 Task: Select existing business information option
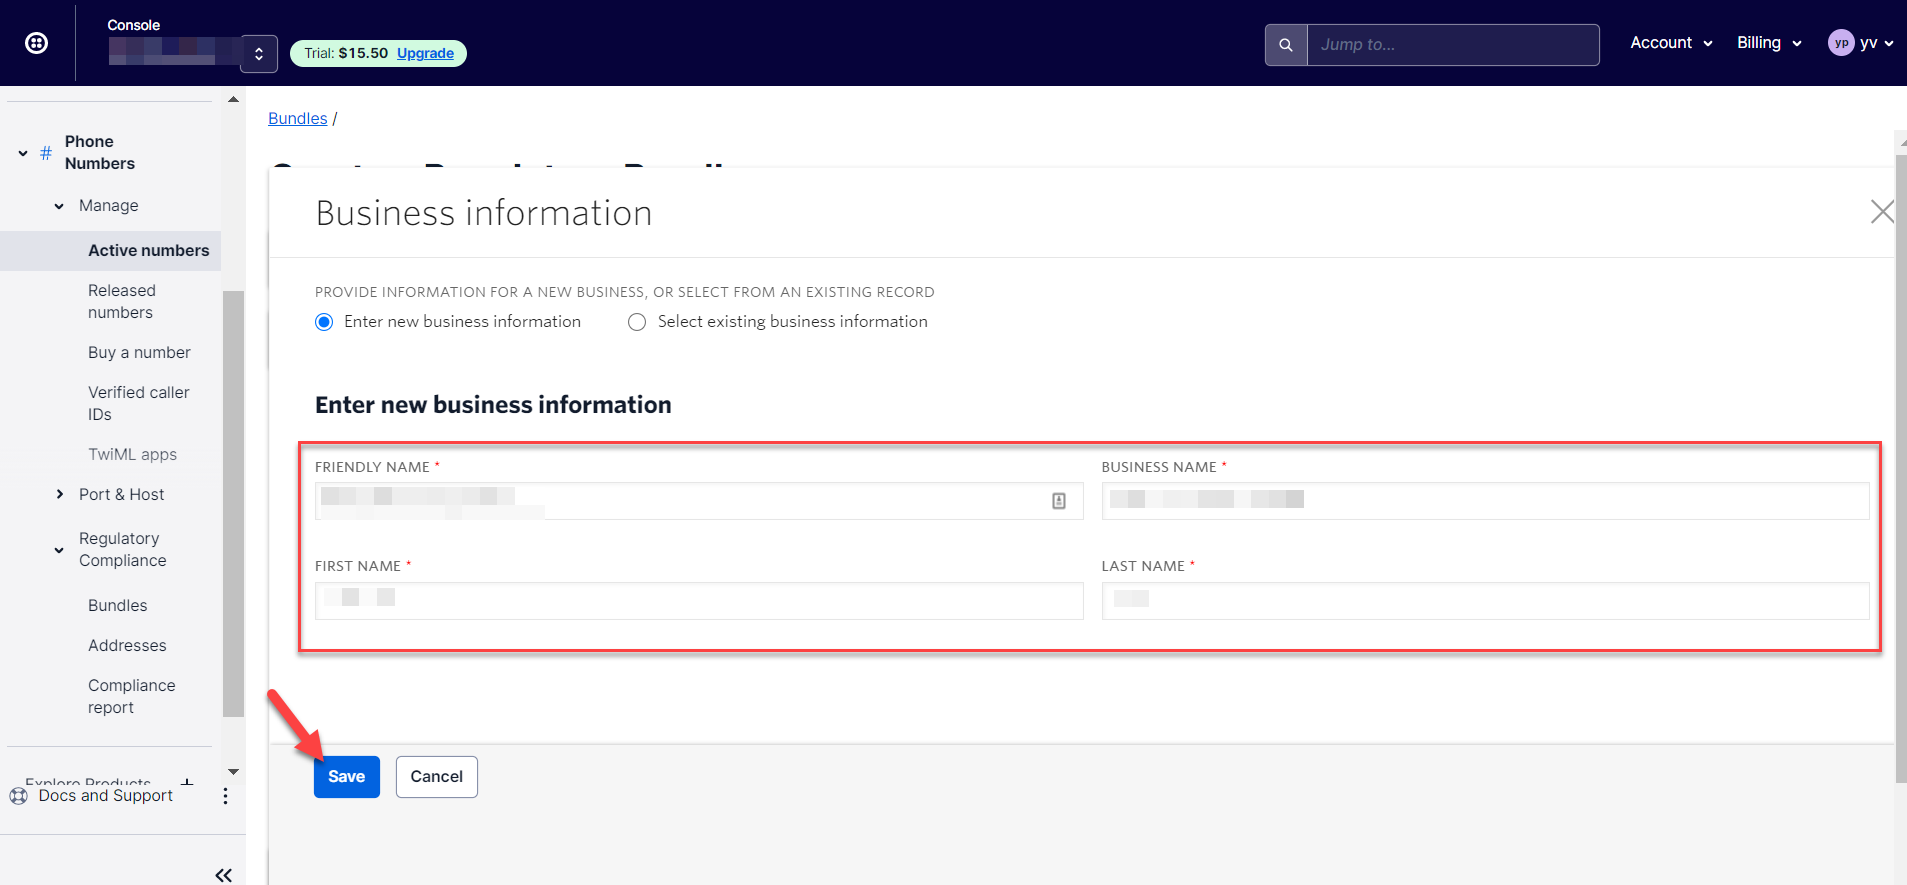coord(637,322)
